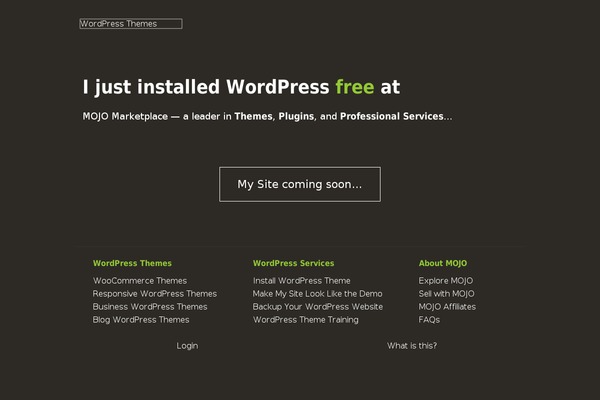Image resolution: width=600 pixels, height=400 pixels.
Task: Open Backup Your WordPress Website link
Action: 318,307
